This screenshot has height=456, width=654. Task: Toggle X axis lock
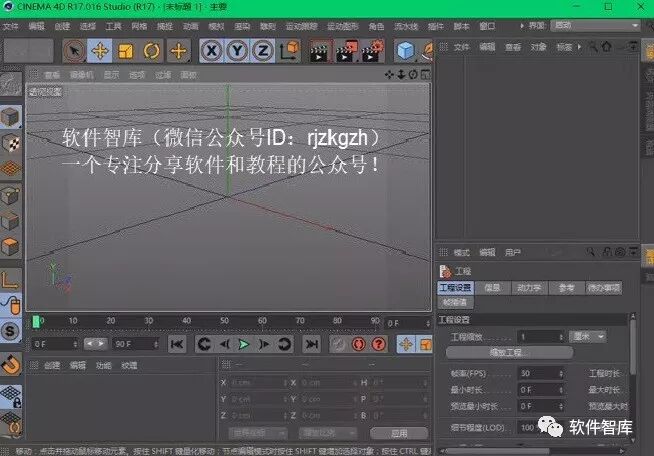coord(212,51)
